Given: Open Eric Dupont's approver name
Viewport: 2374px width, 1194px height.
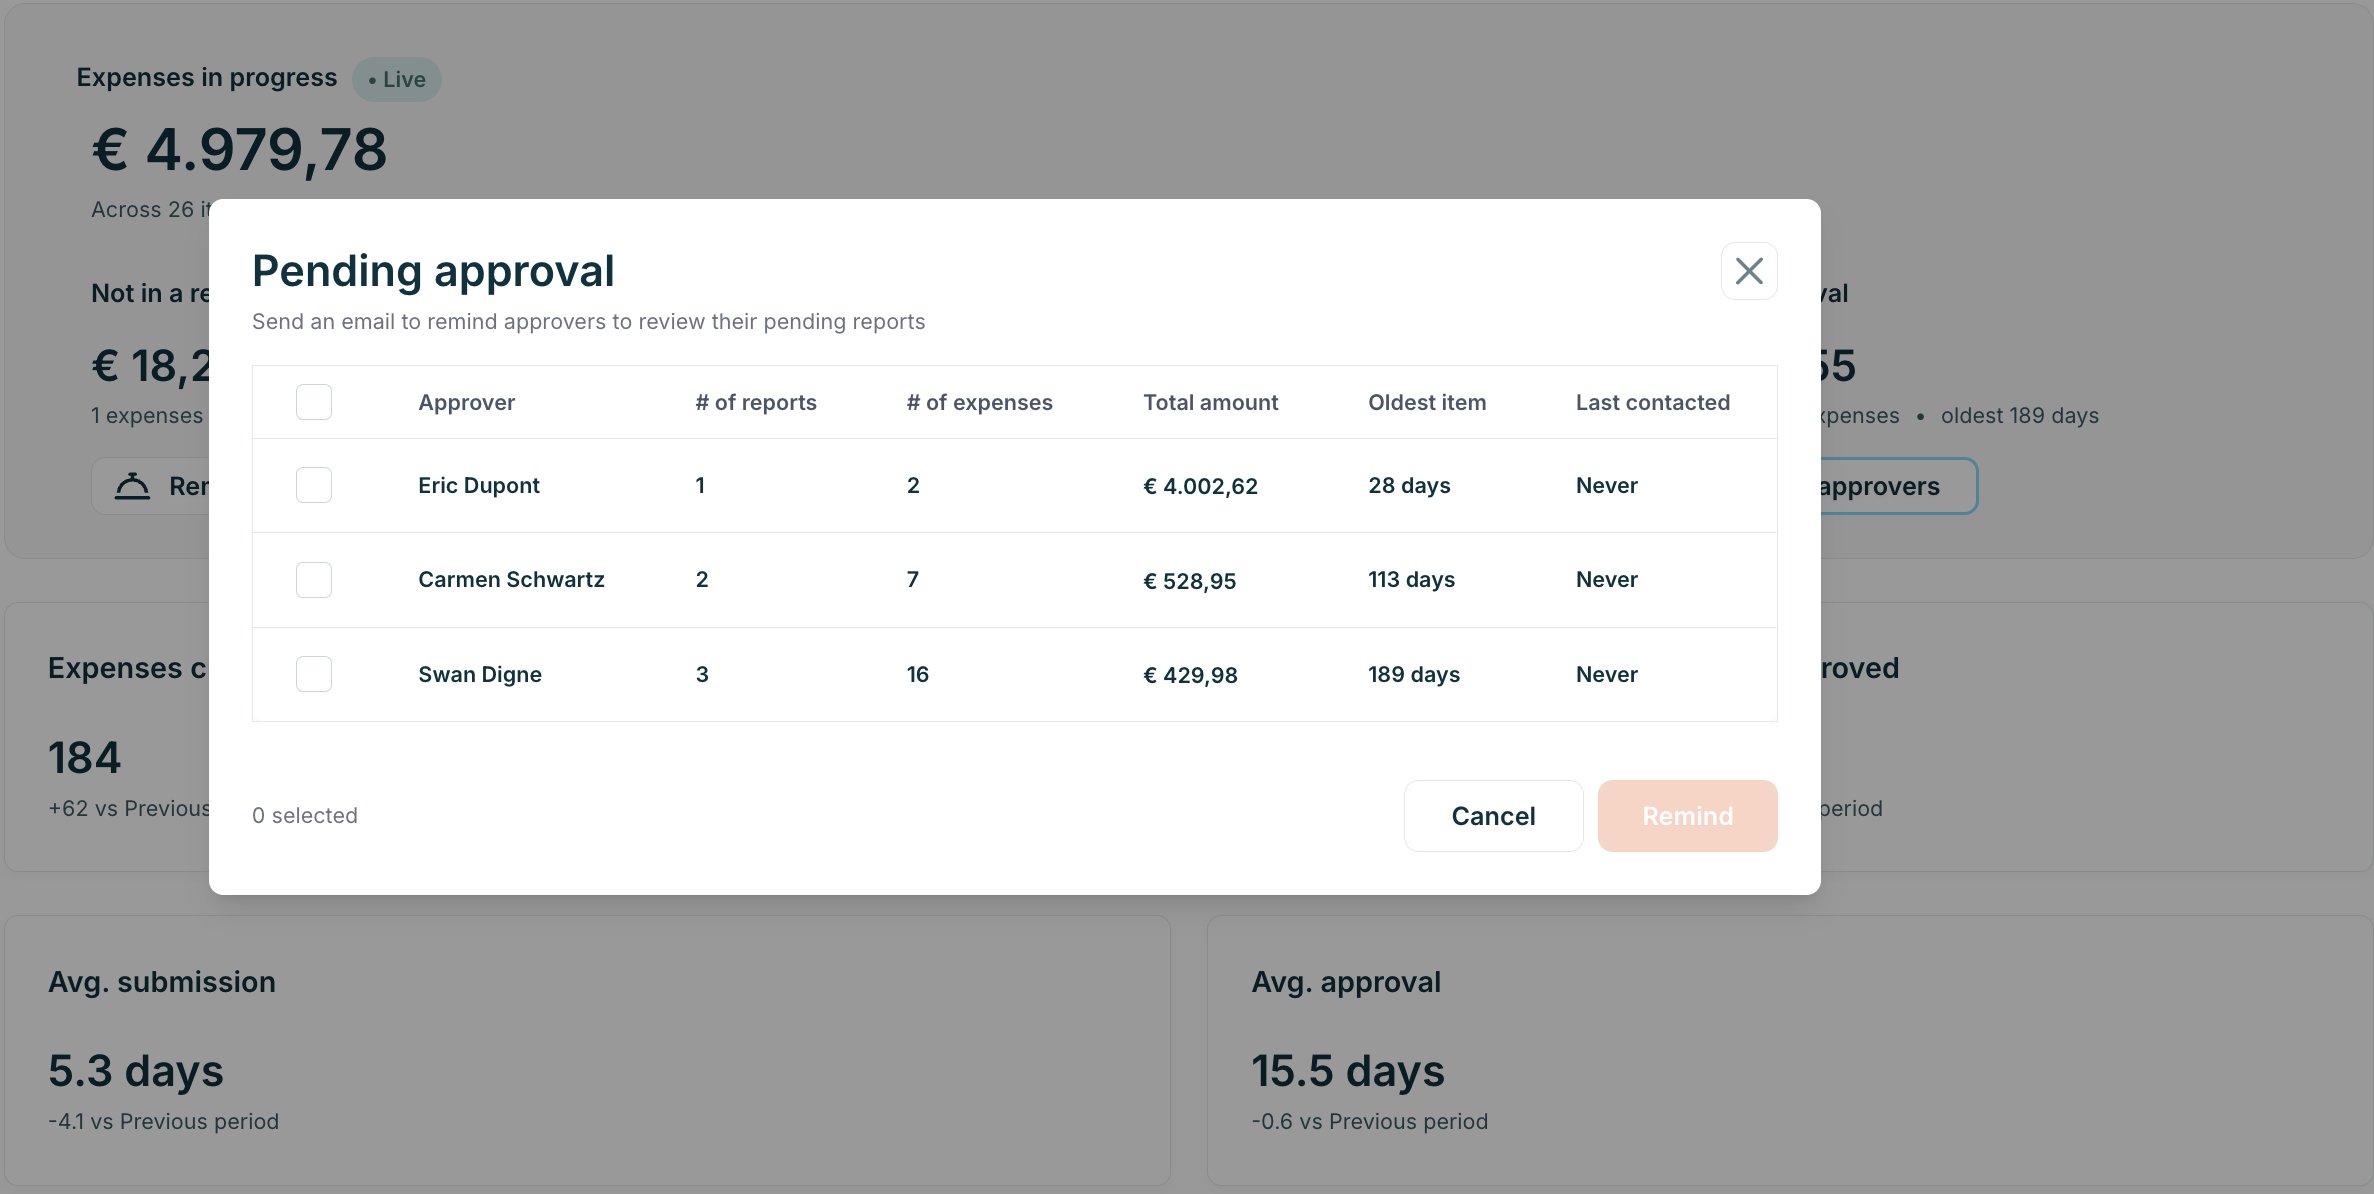Looking at the screenshot, I should click(478, 485).
